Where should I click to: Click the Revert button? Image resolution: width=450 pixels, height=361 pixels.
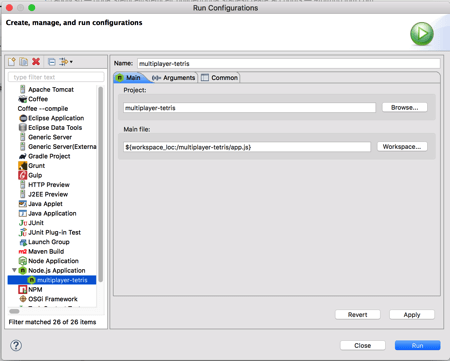357,315
